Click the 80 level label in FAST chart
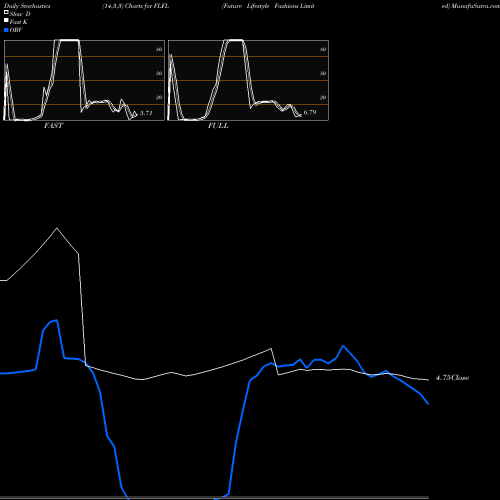 click(x=159, y=49)
